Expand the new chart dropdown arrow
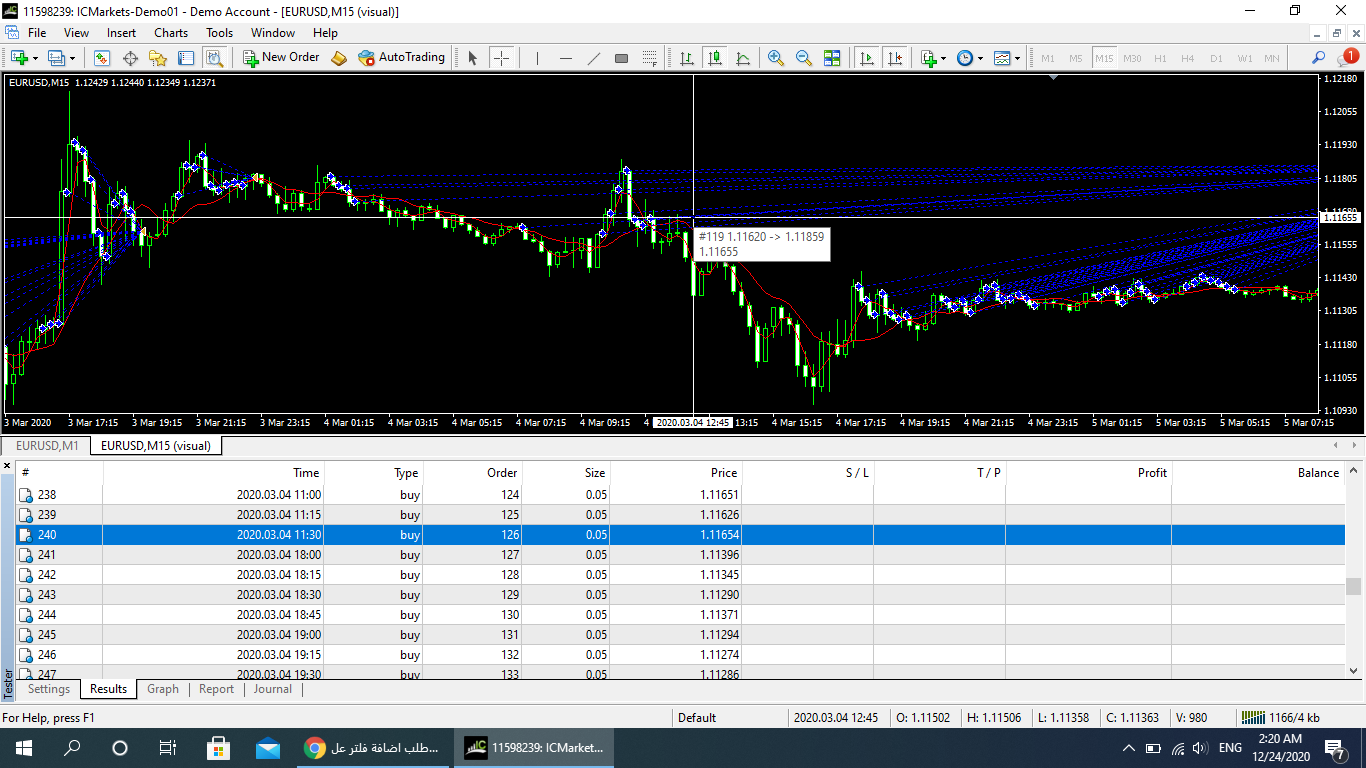 [36, 58]
